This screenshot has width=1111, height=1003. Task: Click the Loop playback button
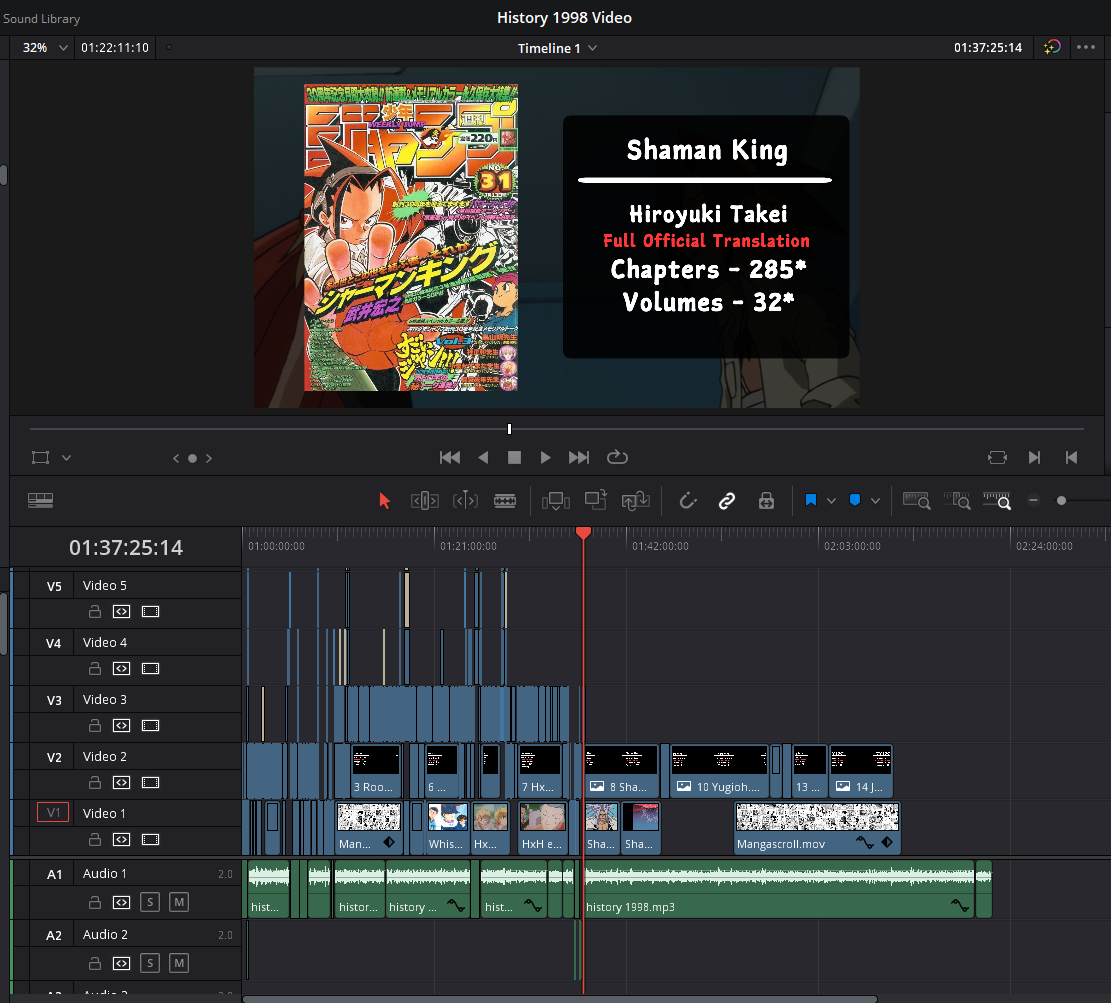617,457
